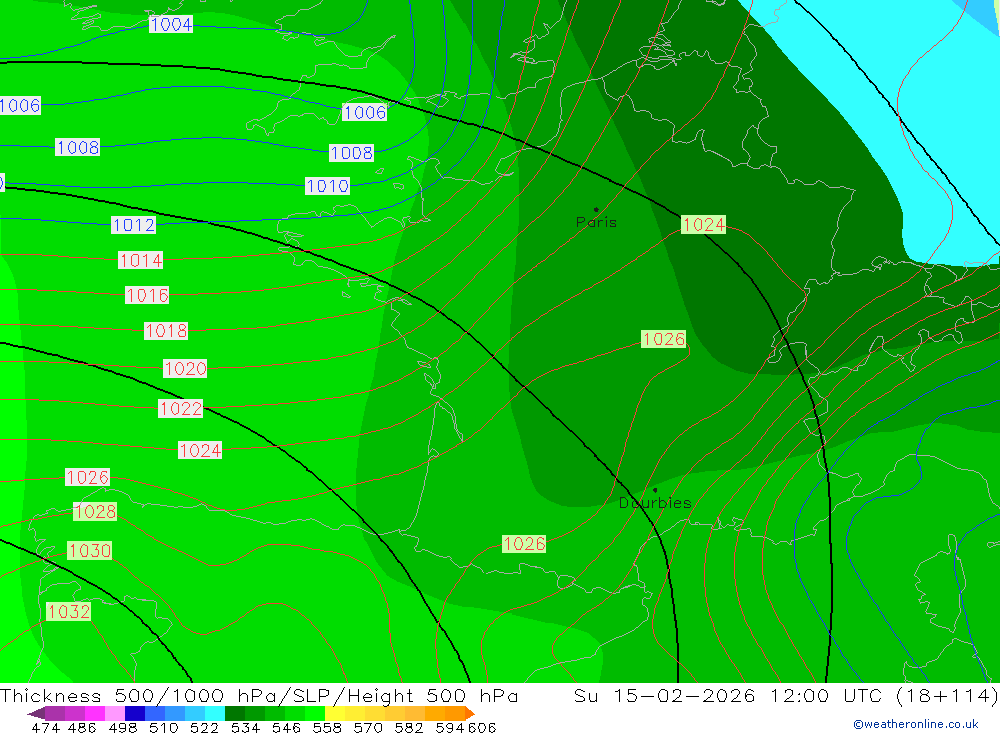Click the 1032 isobar label
Image resolution: width=1000 pixels, height=733 pixels.
(x=69, y=612)
